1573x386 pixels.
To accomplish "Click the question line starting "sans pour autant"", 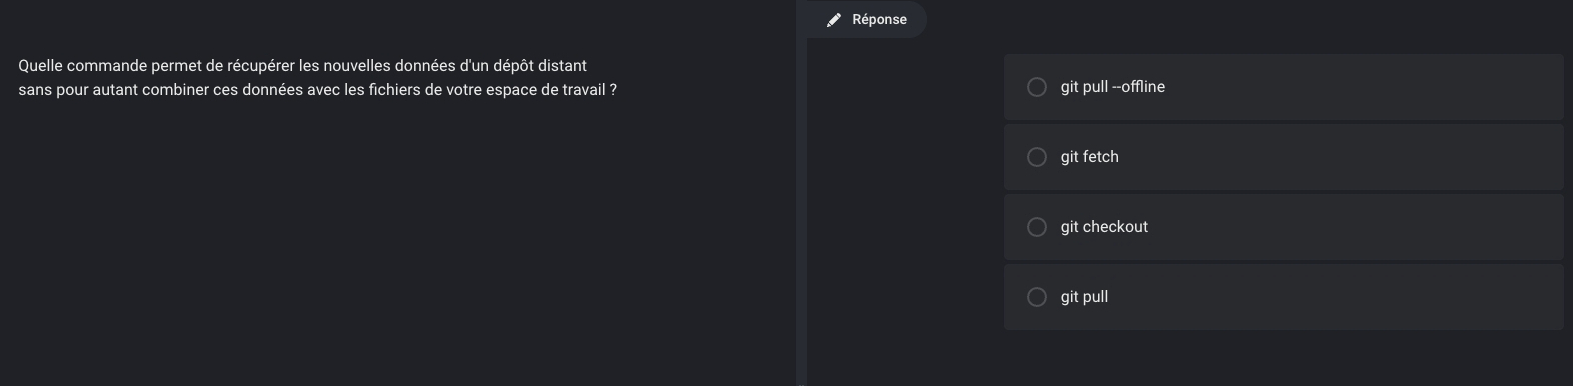I will coord(317,90).
